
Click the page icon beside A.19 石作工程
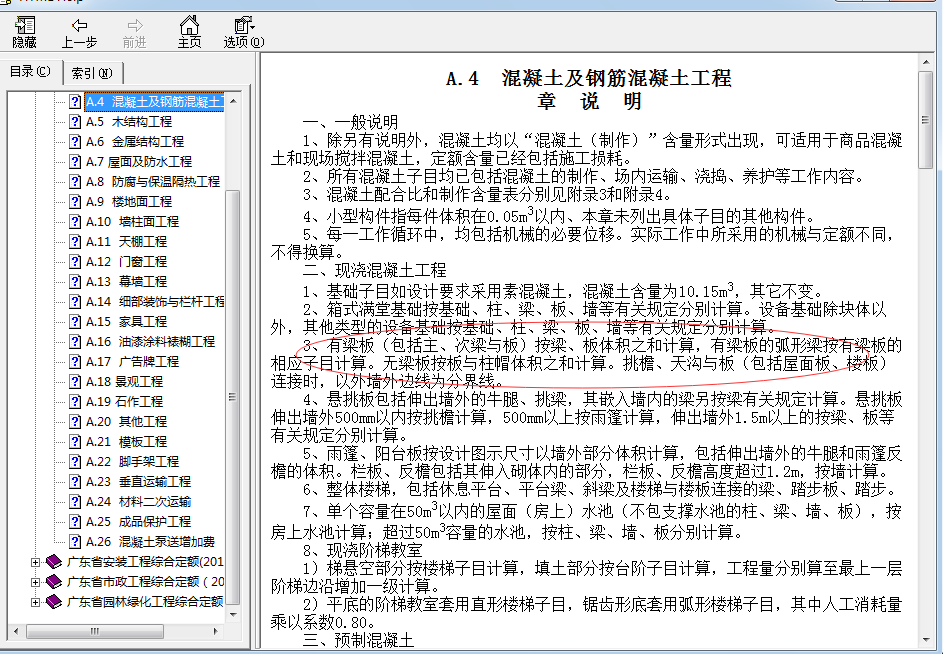pos(75,401)
